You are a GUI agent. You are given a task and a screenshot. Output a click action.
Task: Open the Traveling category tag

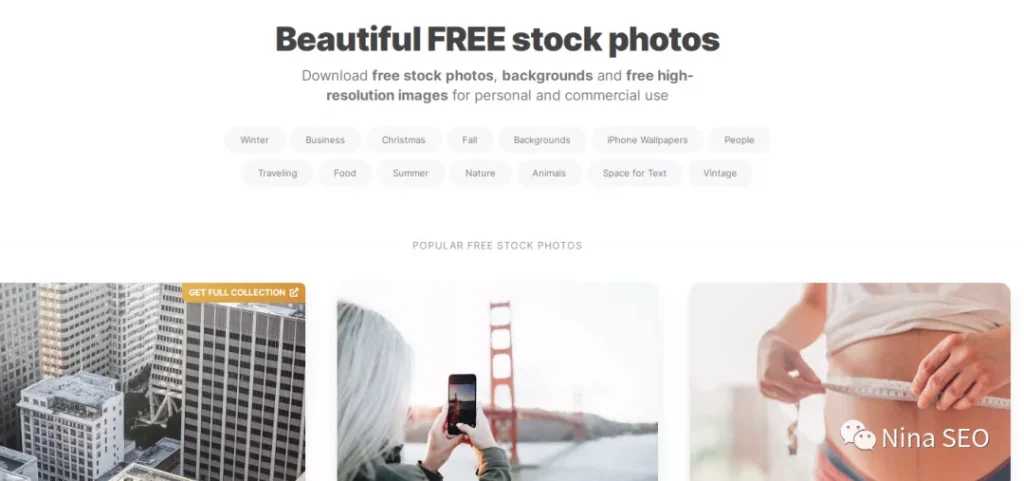tap(278, 173)
